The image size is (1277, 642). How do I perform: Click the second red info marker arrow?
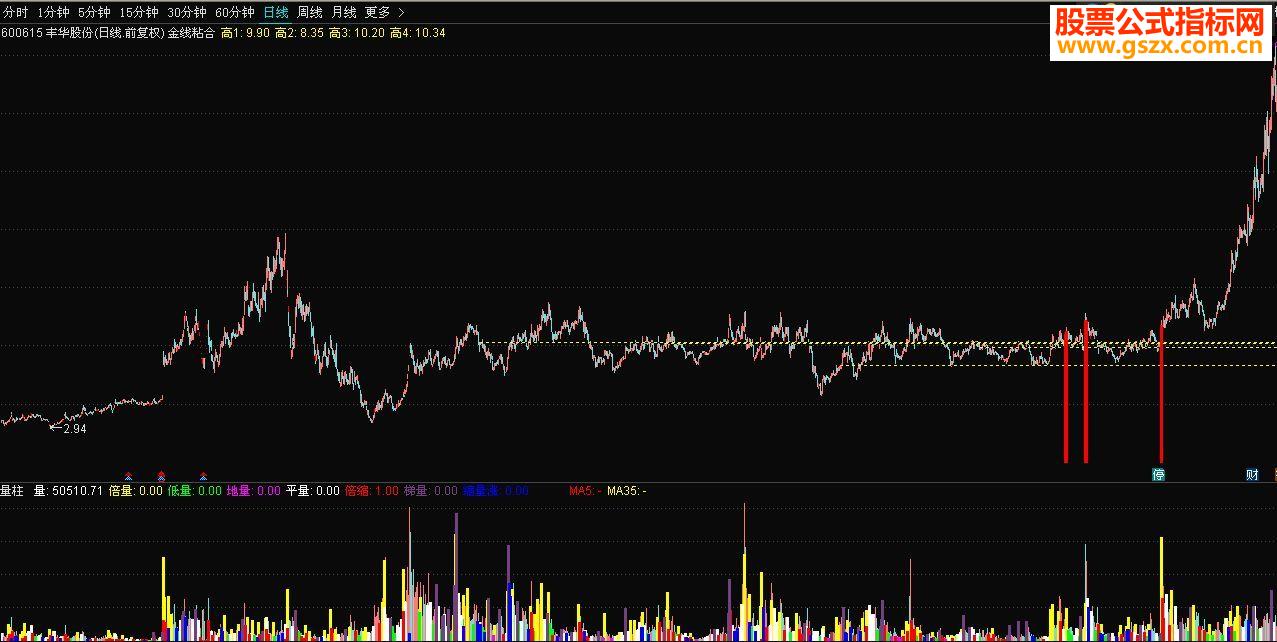pyautogui.click(x=161, y=476)
